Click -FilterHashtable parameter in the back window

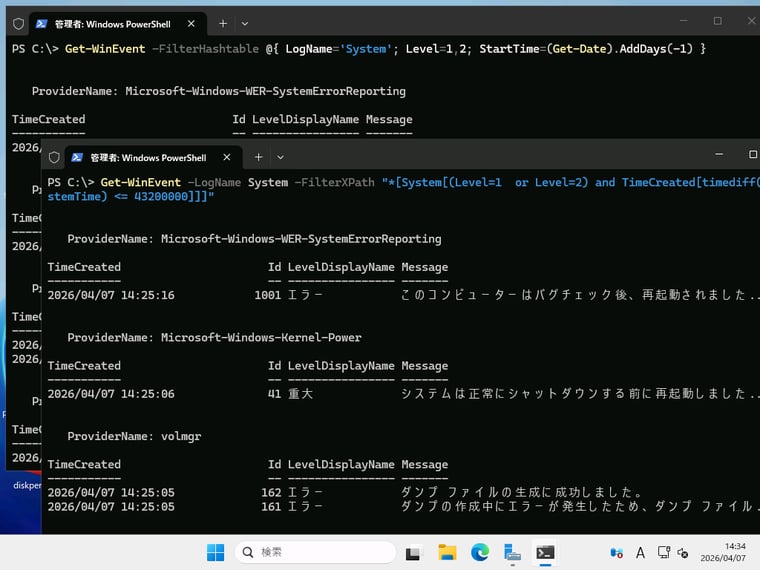[x=206, y=49]
